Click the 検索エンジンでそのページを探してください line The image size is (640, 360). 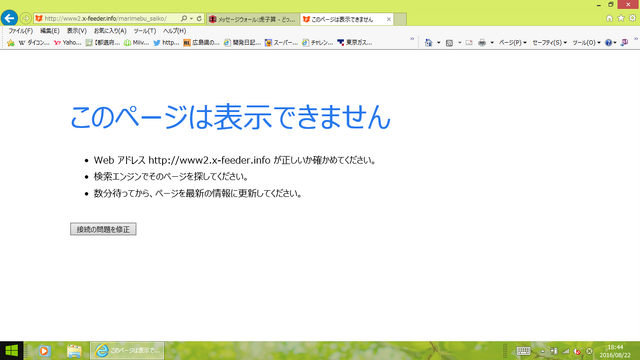171,177
